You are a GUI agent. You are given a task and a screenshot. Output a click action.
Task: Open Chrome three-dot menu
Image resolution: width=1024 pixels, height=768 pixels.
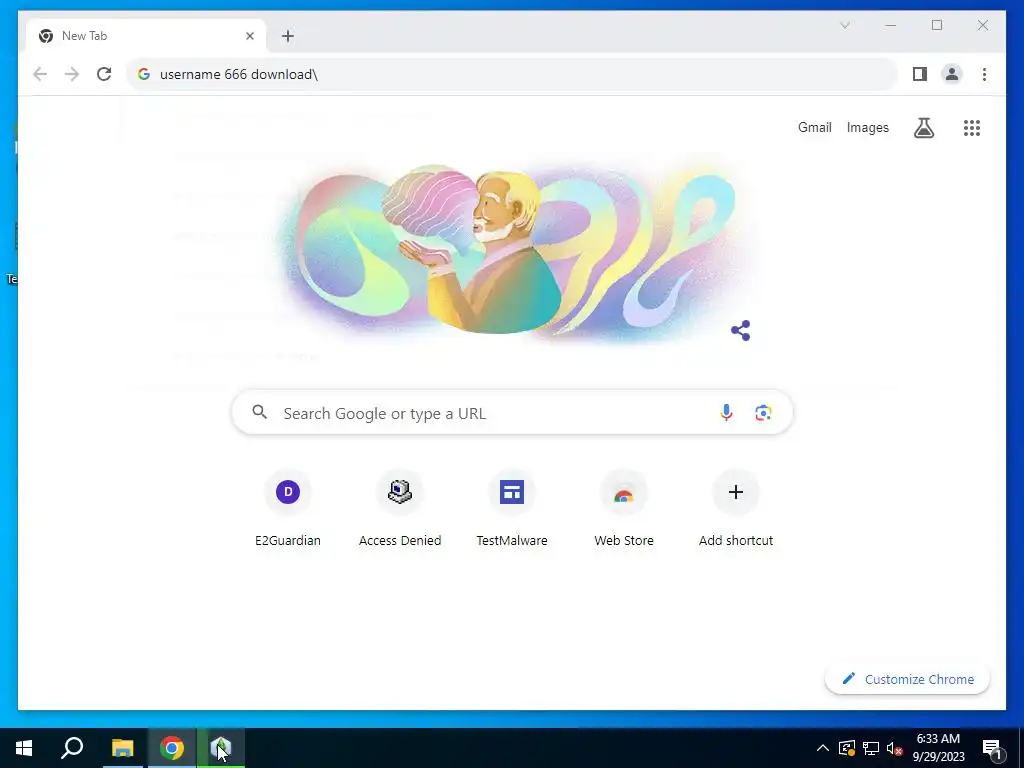pyautogui.click(x=984, y=74)
